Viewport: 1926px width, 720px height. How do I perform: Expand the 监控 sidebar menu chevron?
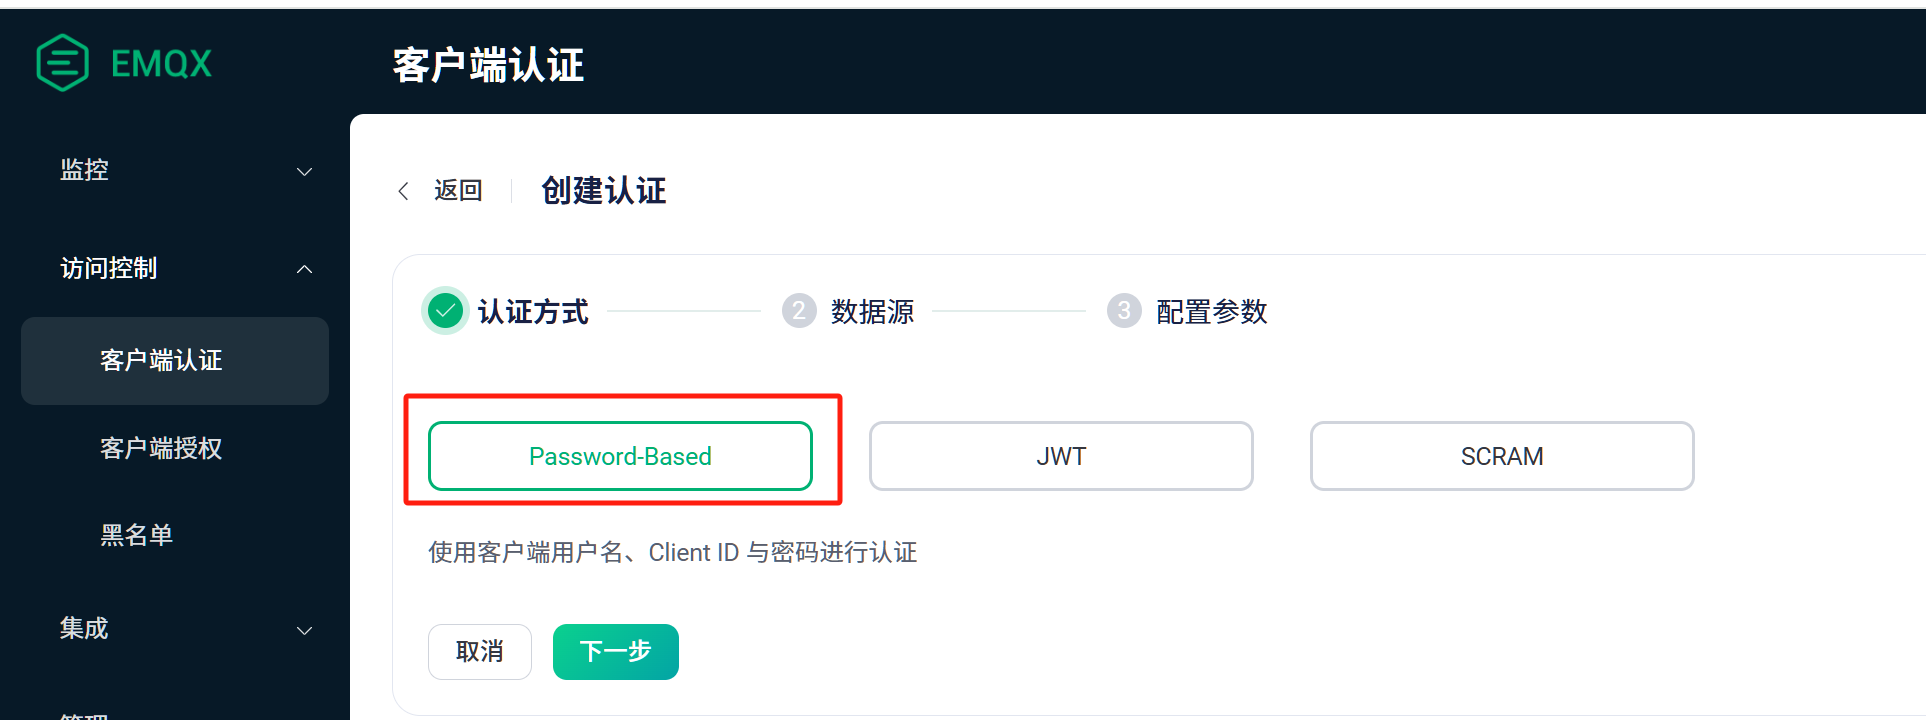(305, 172)
